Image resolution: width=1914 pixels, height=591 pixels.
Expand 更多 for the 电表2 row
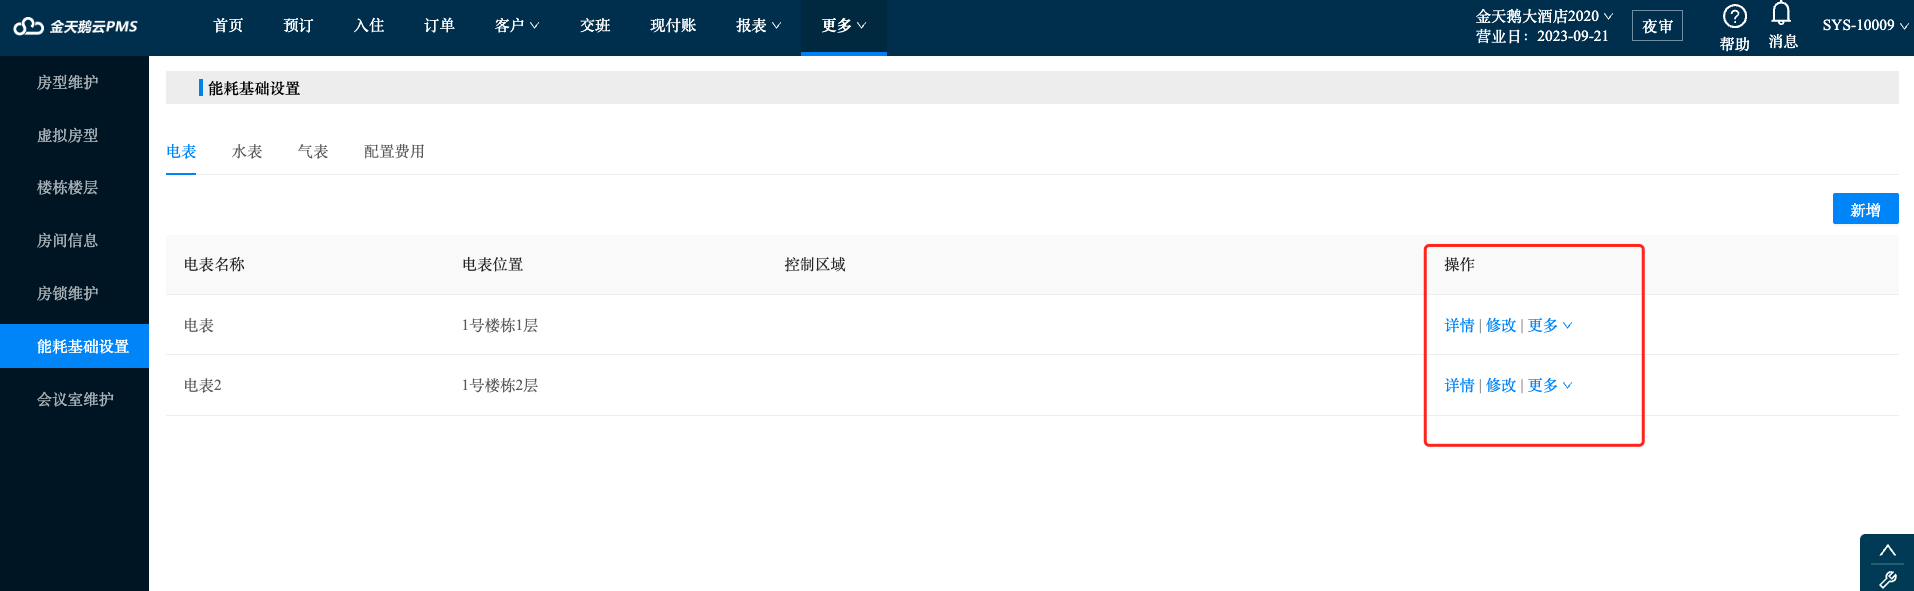click(1550, 386)
